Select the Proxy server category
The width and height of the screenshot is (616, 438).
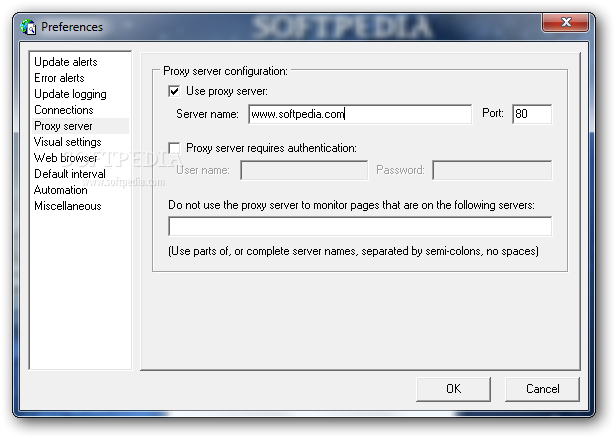(x=80, y=126)
